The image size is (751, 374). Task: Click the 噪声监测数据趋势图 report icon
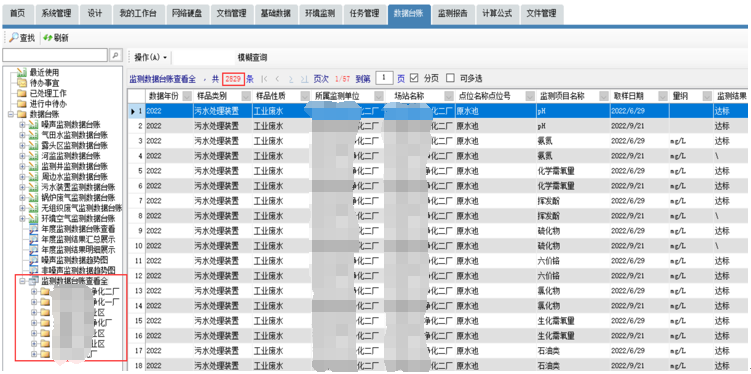(33, 260)
